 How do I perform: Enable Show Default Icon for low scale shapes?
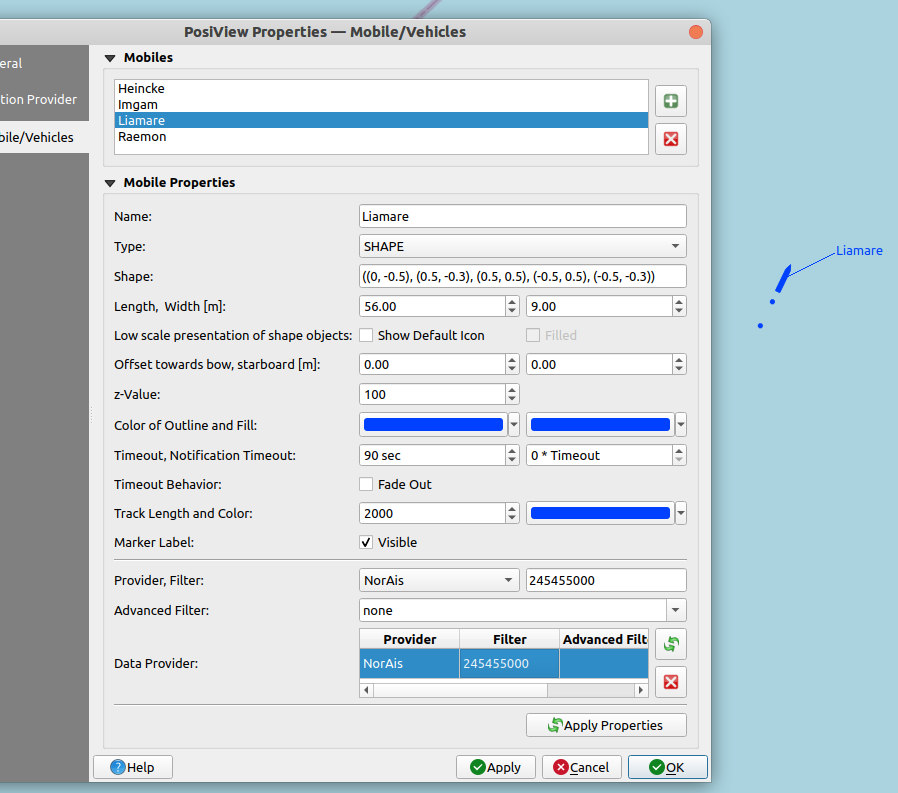366,335
